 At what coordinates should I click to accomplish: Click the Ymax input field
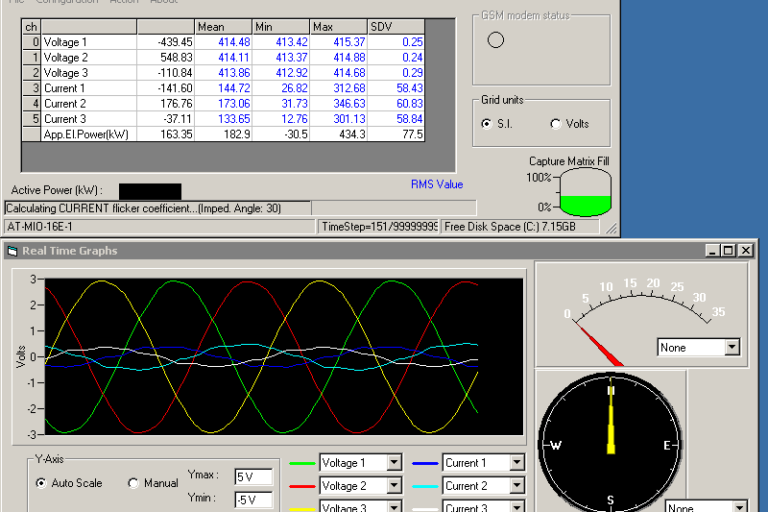(253, 476)
